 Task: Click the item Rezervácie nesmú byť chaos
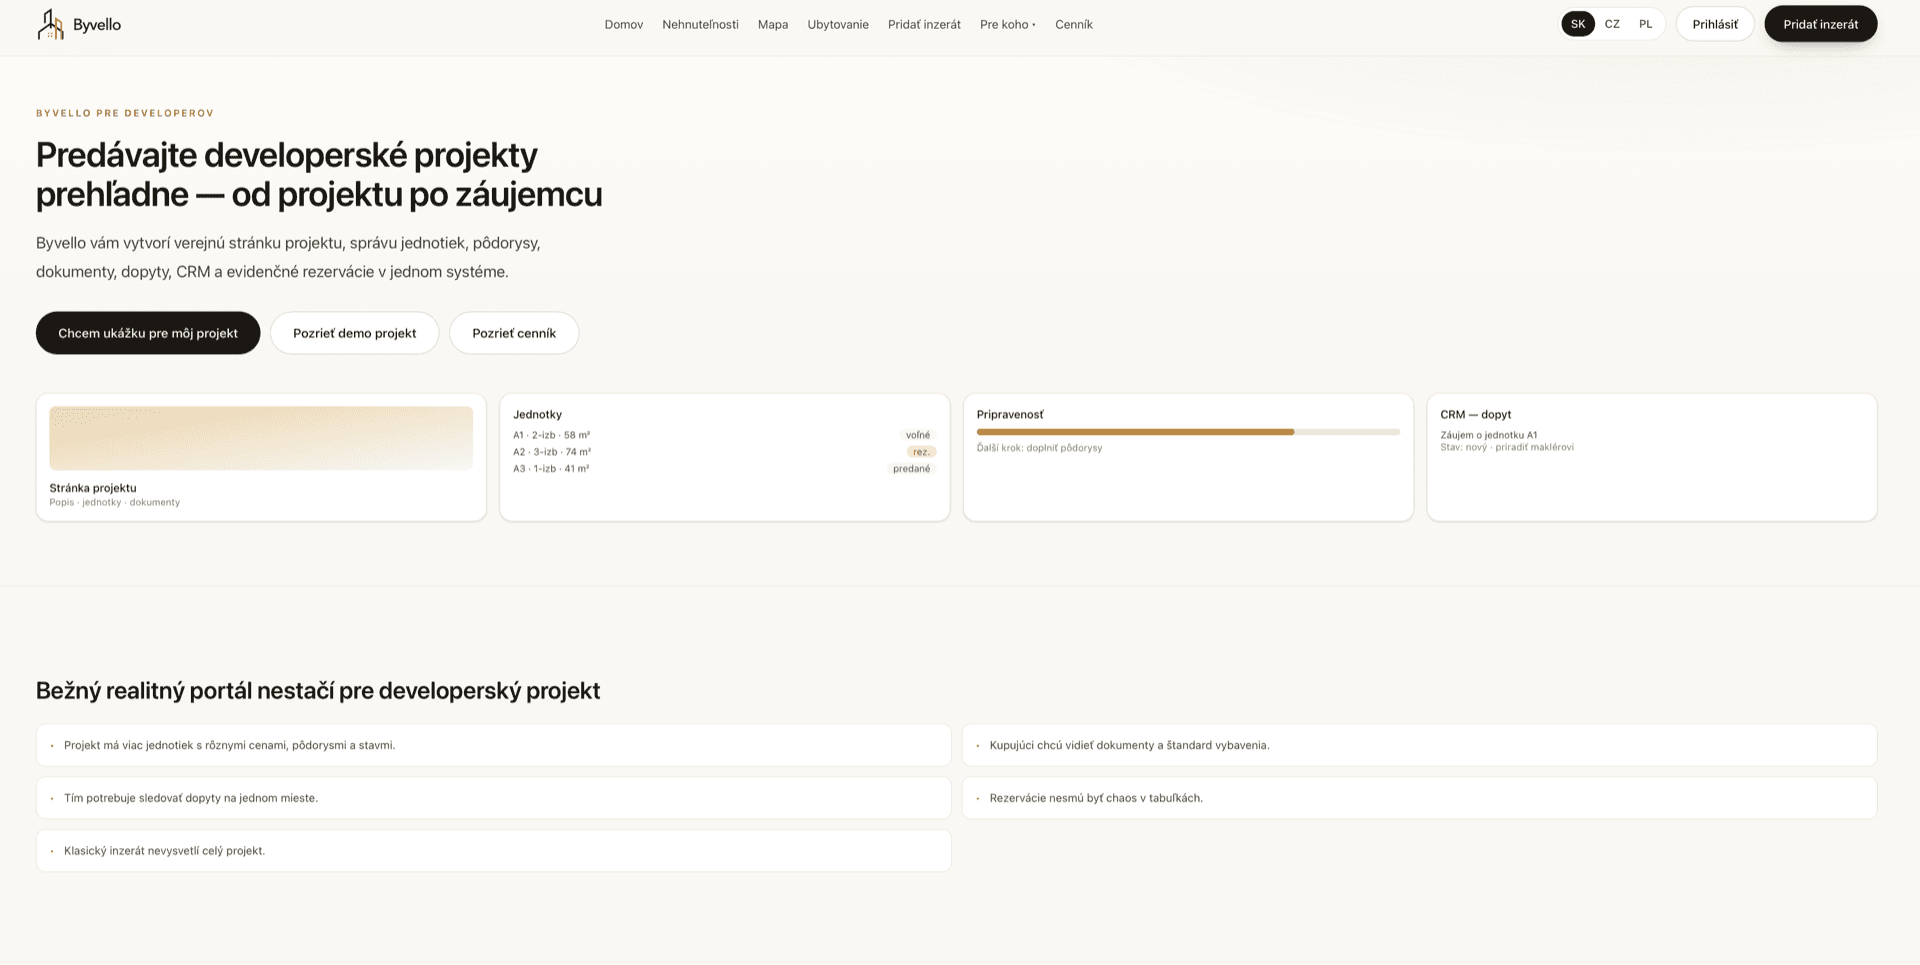(x=1420, y=798)
